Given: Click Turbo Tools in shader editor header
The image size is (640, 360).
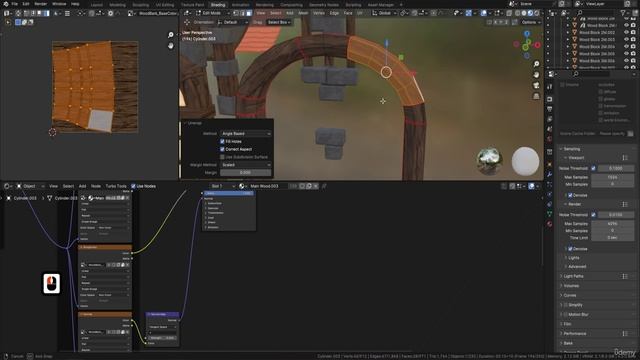Looking at the screenshot, I should pyautogui.click(x=116, y=186).
